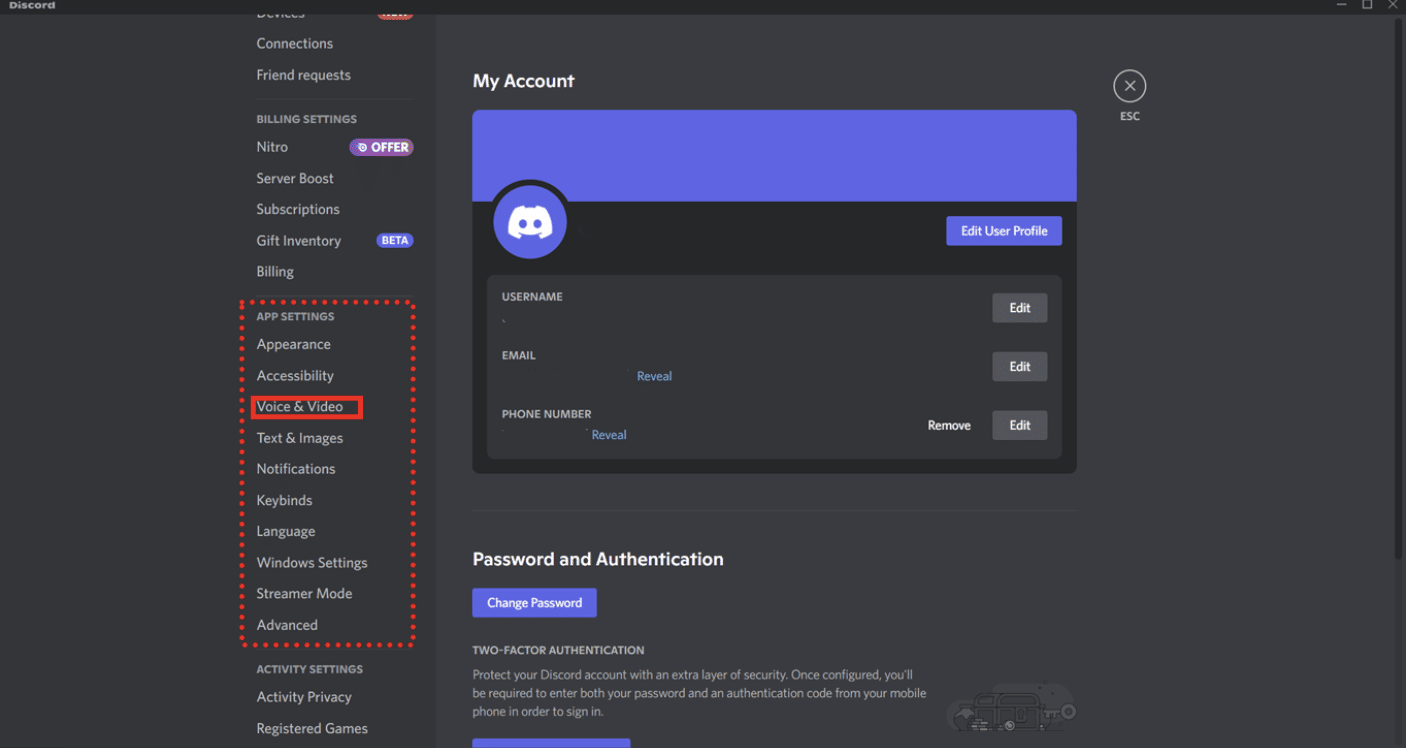Open Friend requests settings

click(x=304, y=75)
